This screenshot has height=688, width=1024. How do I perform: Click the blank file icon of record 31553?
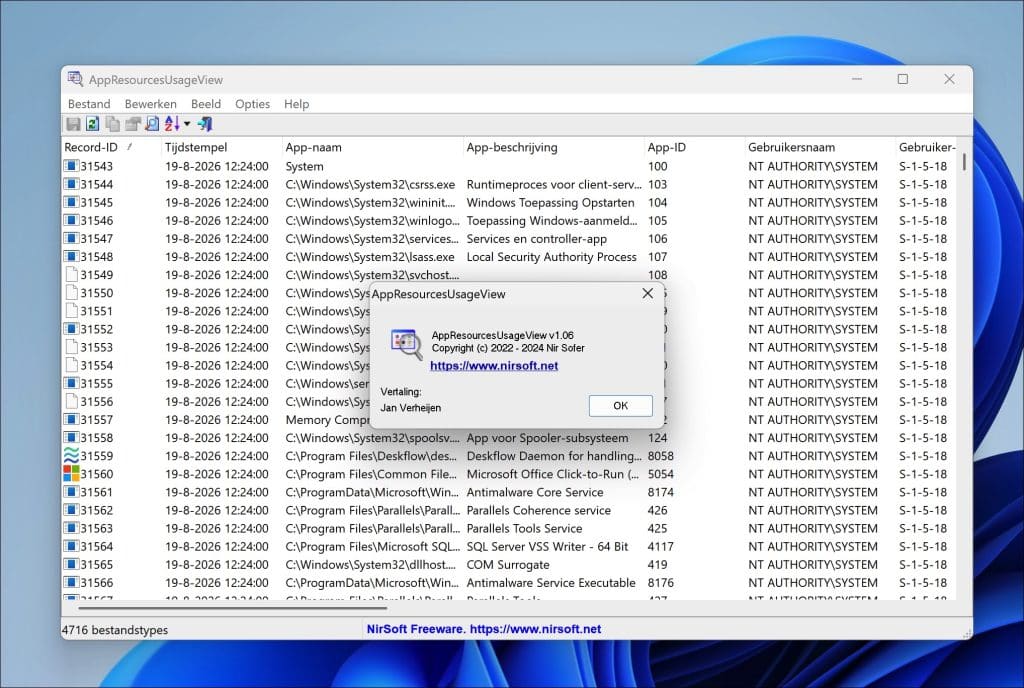71,347
